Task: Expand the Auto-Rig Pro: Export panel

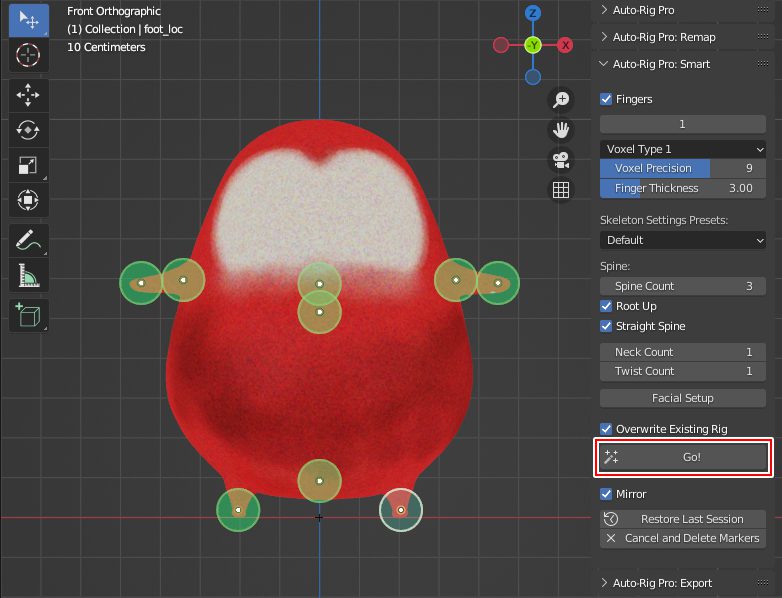Action: click(x=662, y=583)
